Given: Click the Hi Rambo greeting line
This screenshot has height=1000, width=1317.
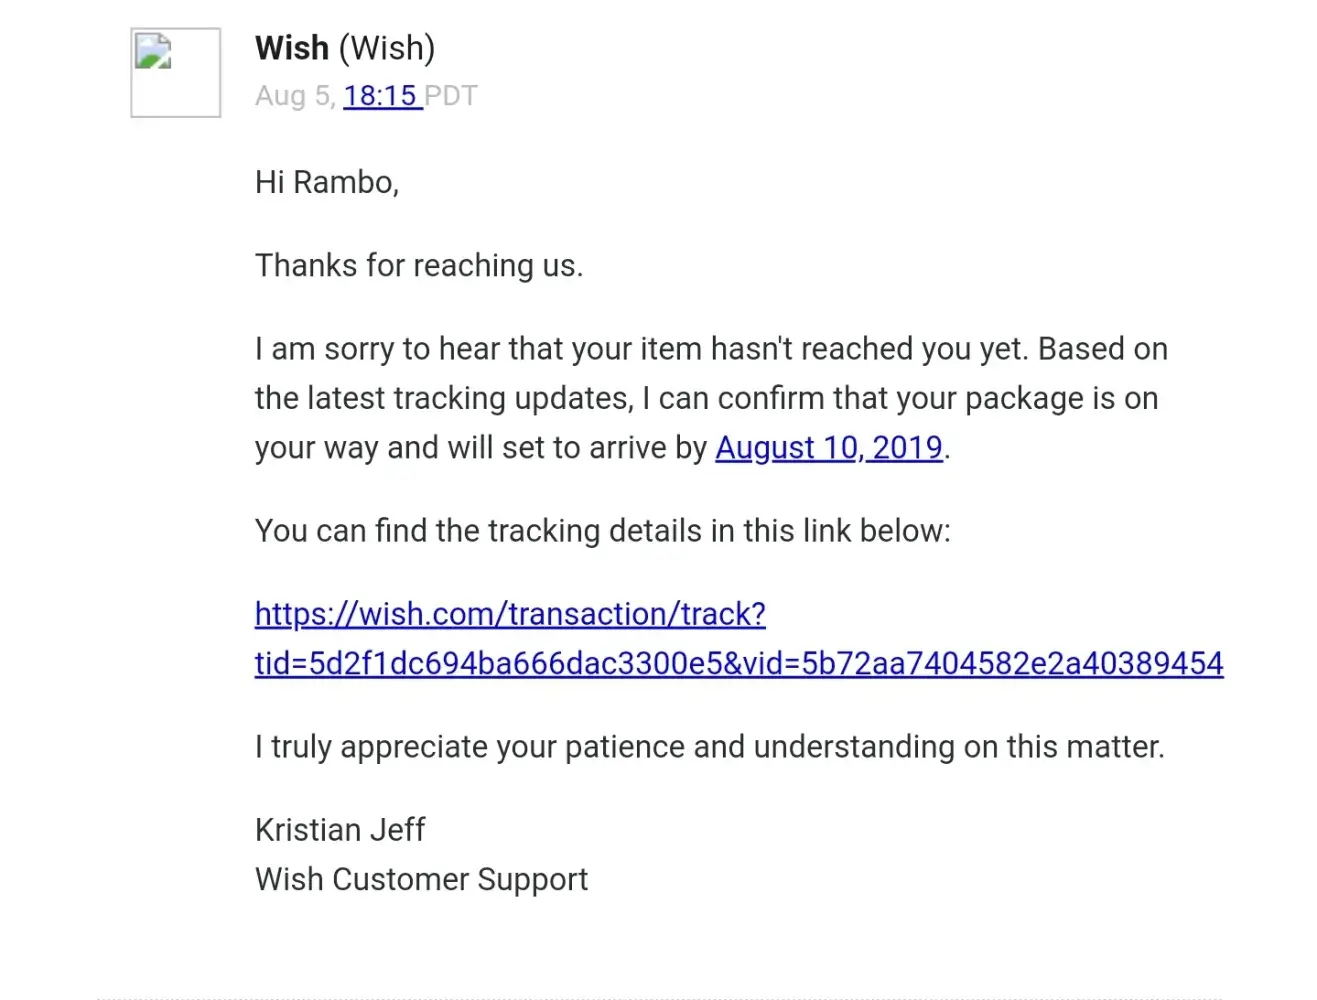Looking at the screenshot, I should (326, 182).
